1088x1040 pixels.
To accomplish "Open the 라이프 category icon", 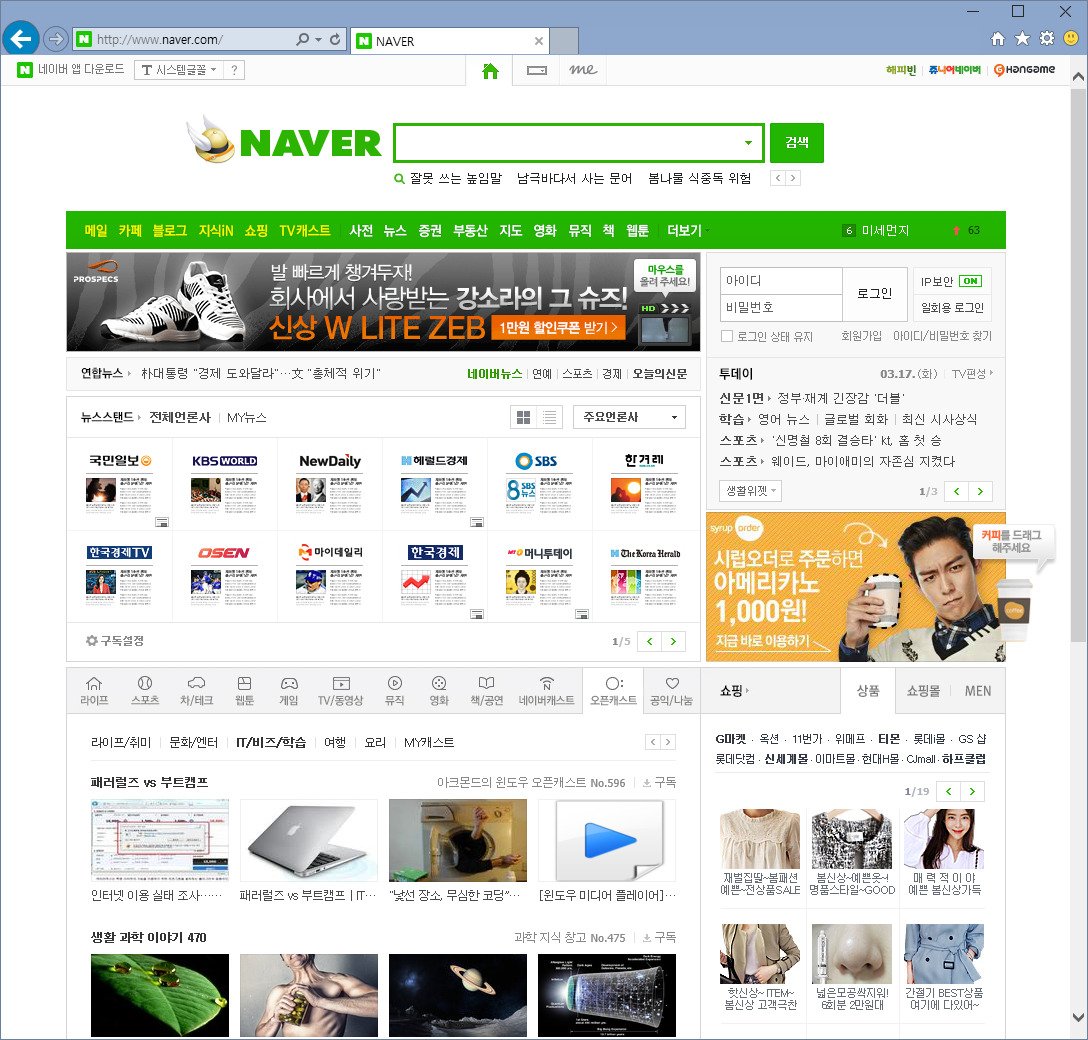I will pos(94,691).
